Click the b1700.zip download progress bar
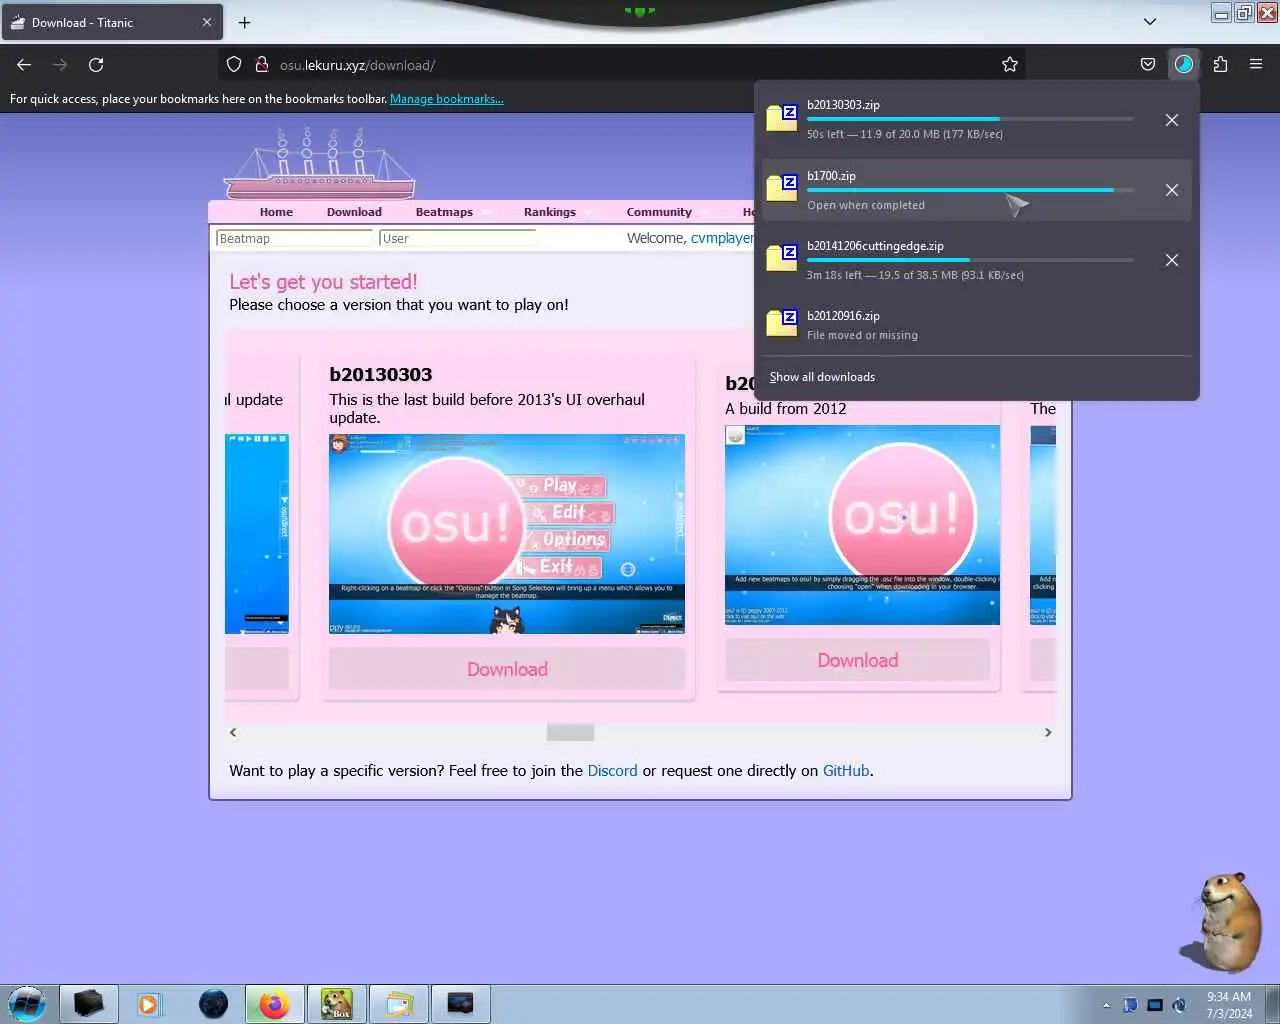 tap(970, 190)
